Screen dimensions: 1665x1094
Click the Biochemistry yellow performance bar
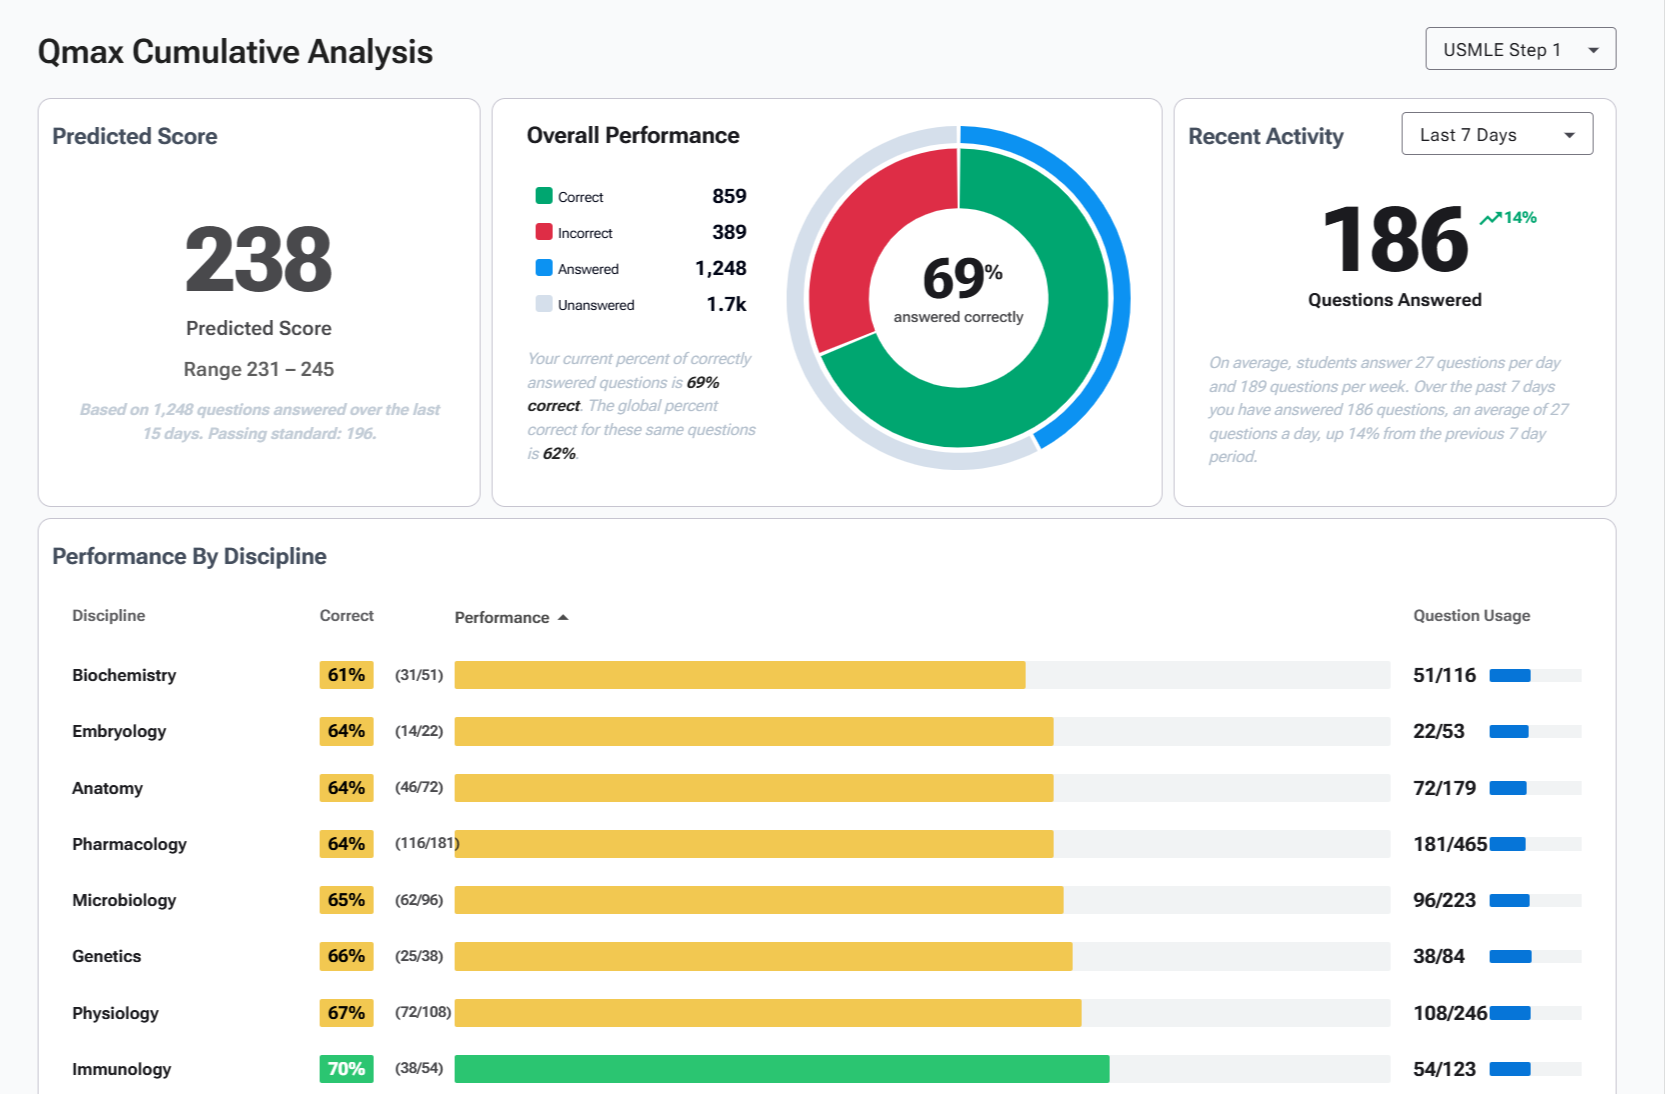point(740,675)
